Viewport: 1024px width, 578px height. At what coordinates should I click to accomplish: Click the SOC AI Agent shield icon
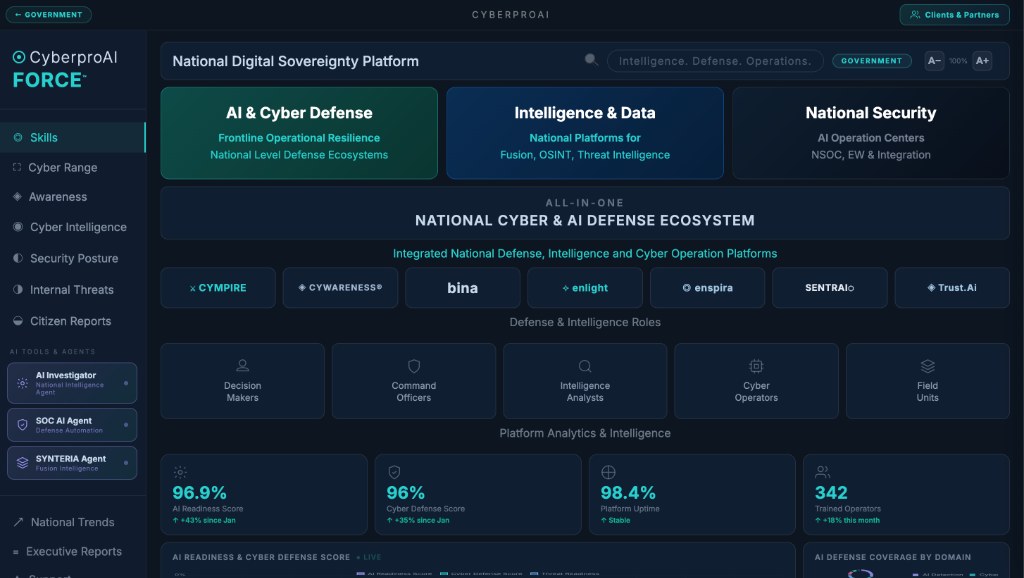tap(22, 425)
